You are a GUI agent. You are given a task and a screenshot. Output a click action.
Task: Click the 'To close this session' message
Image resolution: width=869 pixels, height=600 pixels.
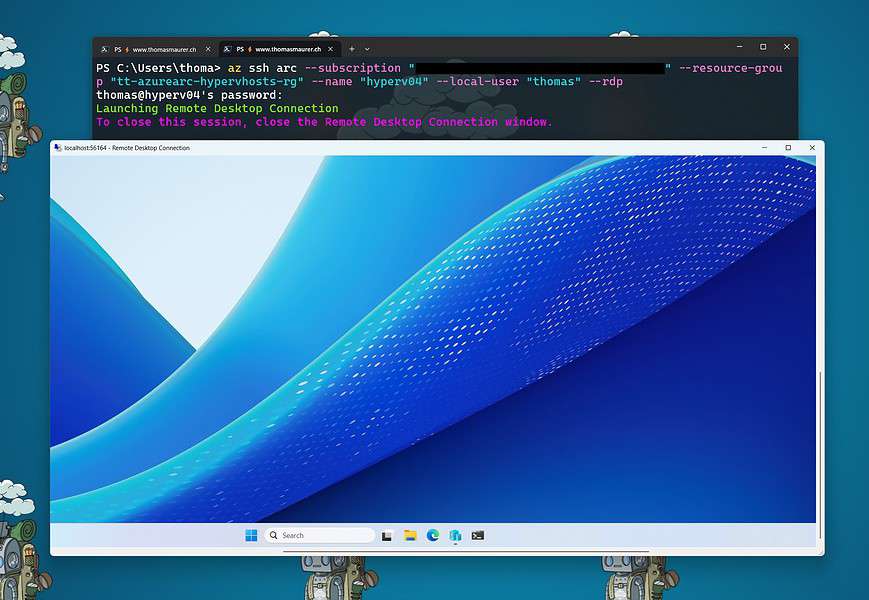coord(324,122)
